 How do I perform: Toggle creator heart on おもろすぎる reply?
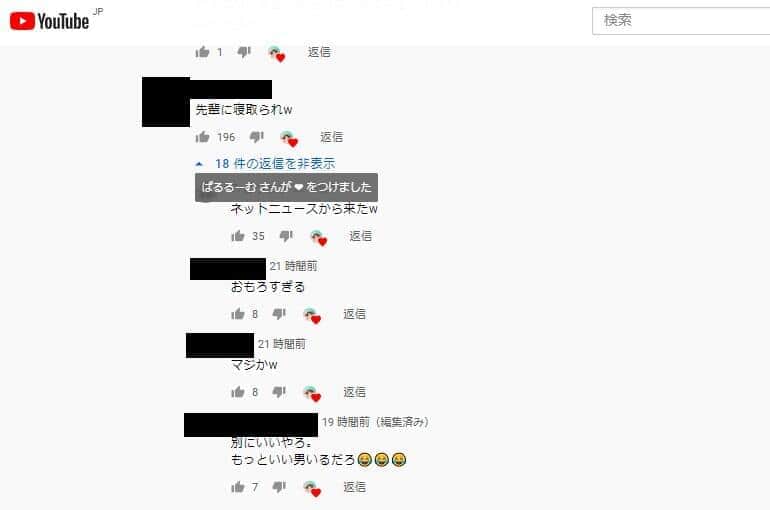tap(312, 316)
